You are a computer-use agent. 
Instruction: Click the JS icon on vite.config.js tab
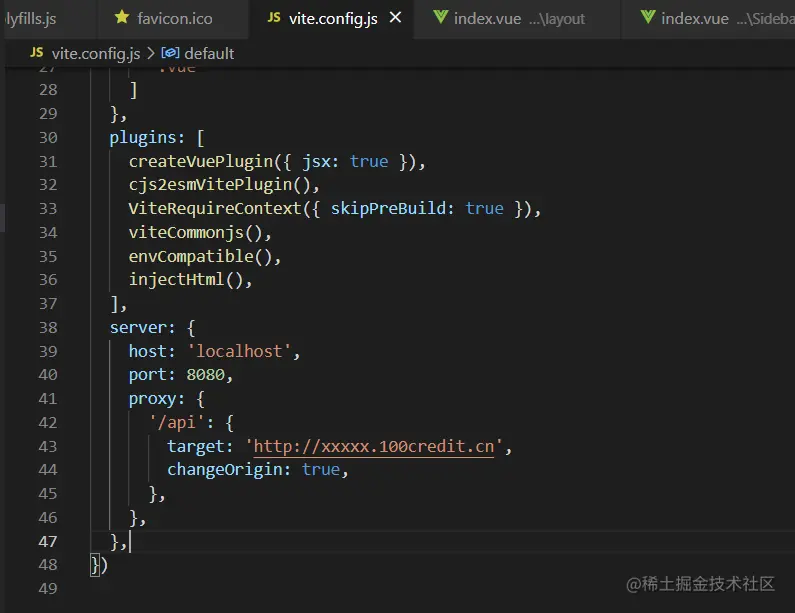[274, 18]
